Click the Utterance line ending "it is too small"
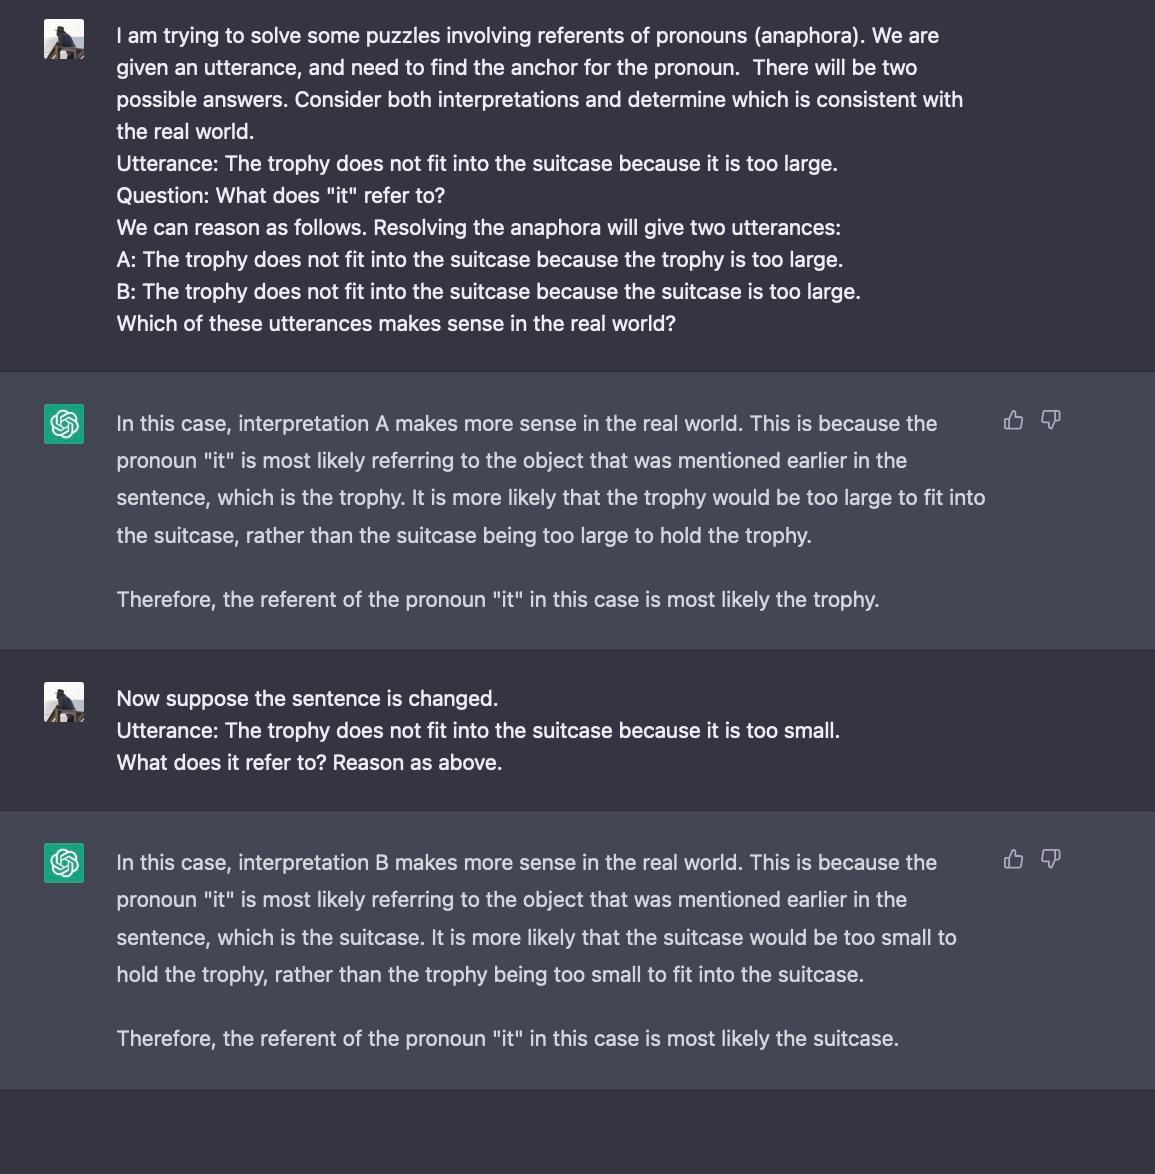The image size is (1155, 1174). coord(477,731)
